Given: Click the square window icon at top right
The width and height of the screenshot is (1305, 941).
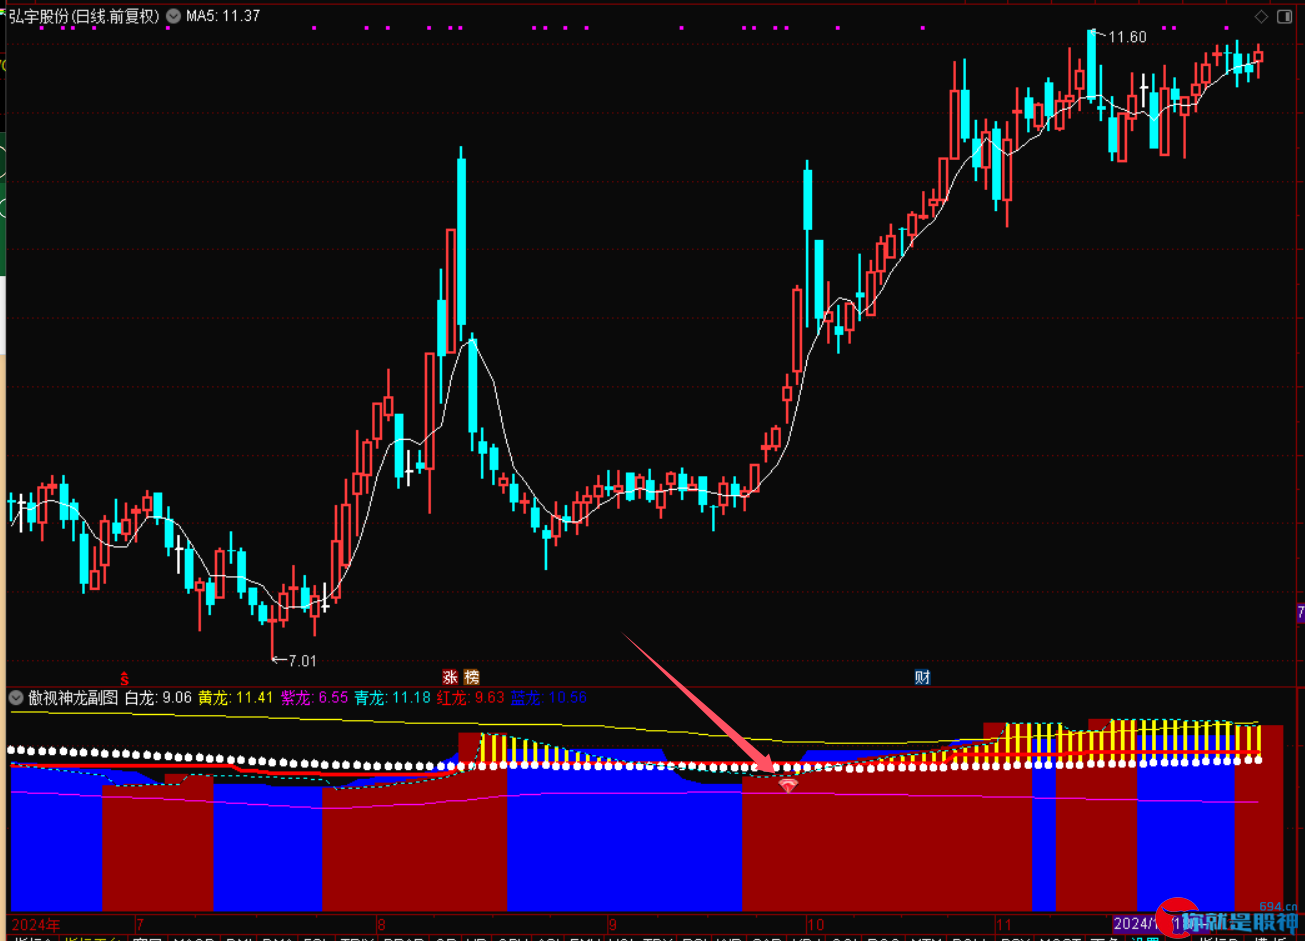Looking at the screenshot, I should tap(1284, 16).
